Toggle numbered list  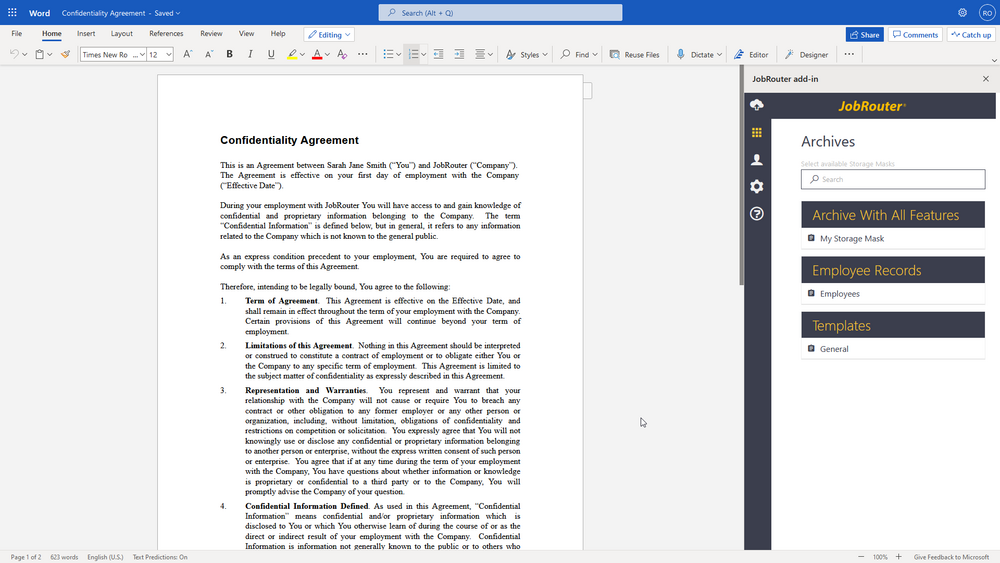[413, 54]
